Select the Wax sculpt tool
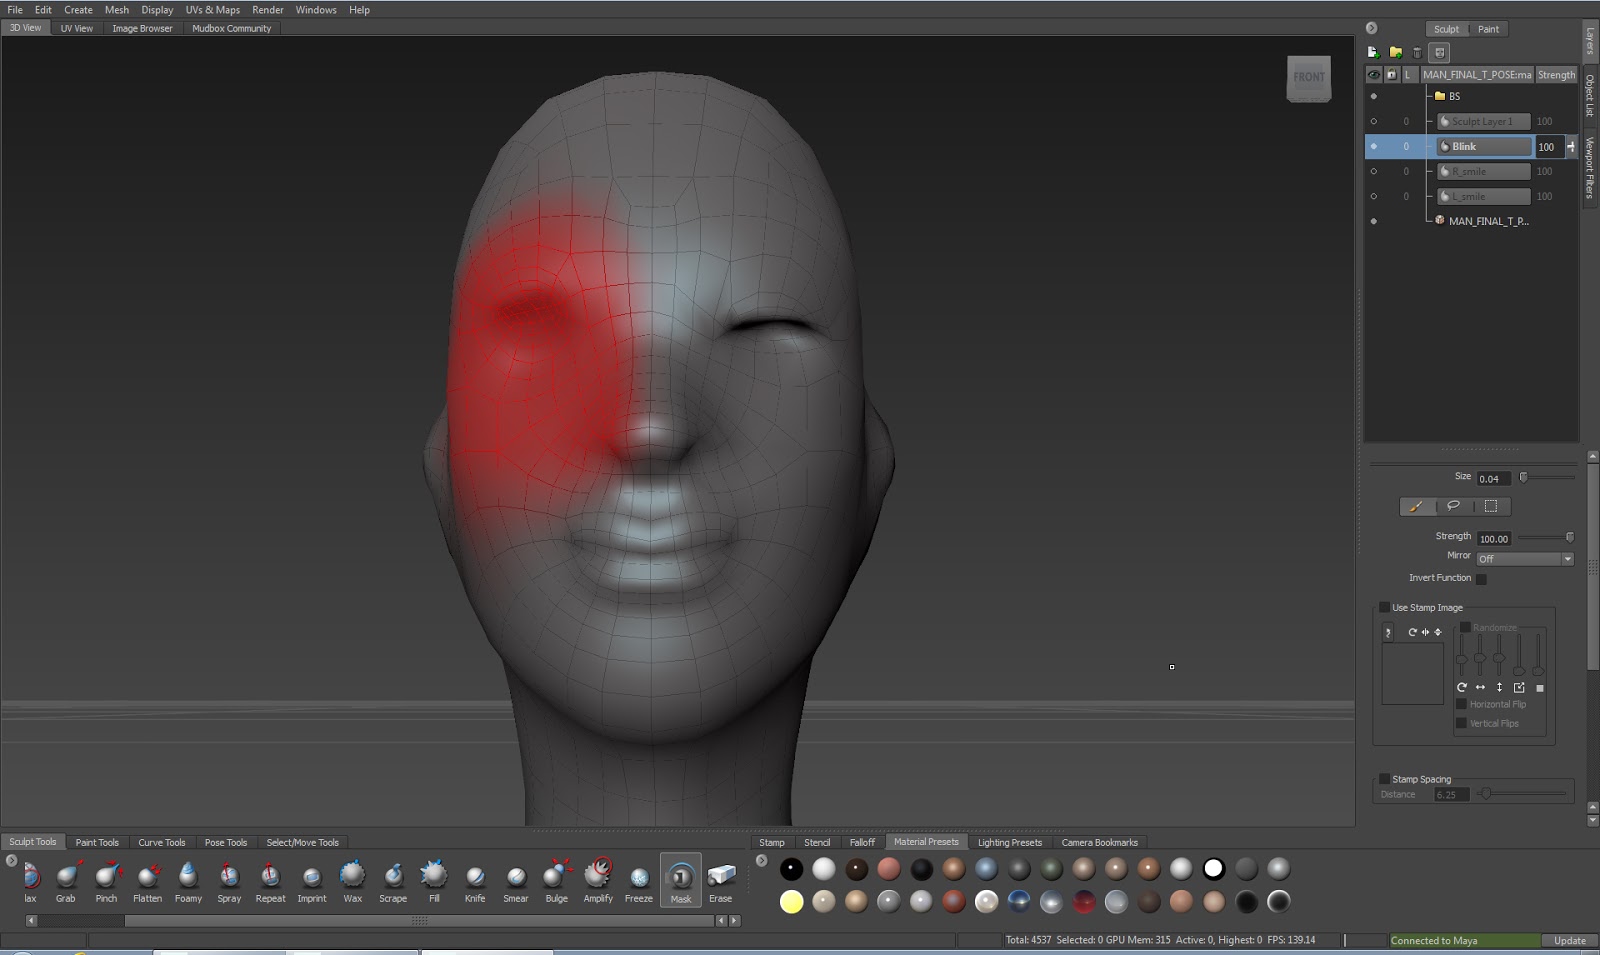Viewport: 1600px width, 955px height. click(352, 878)
